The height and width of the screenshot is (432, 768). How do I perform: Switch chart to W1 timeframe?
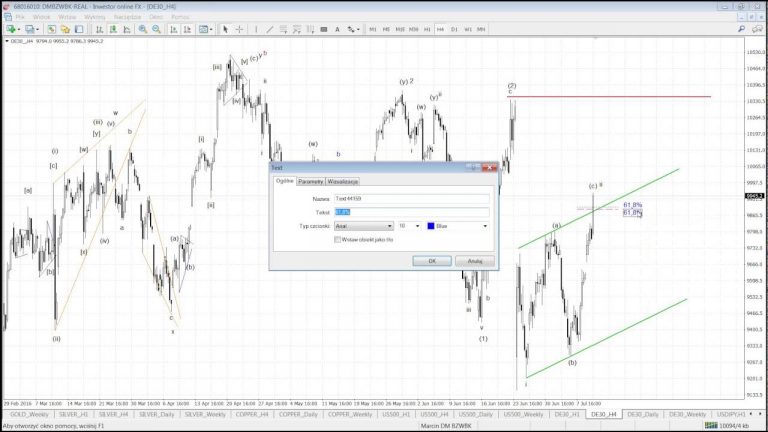click(468, 29)
